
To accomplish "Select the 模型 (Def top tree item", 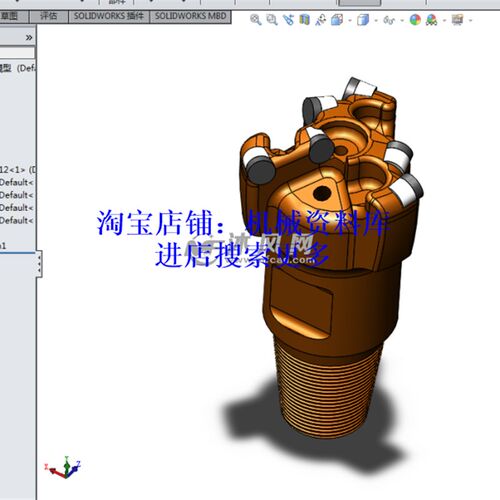I will pos(18,68).
